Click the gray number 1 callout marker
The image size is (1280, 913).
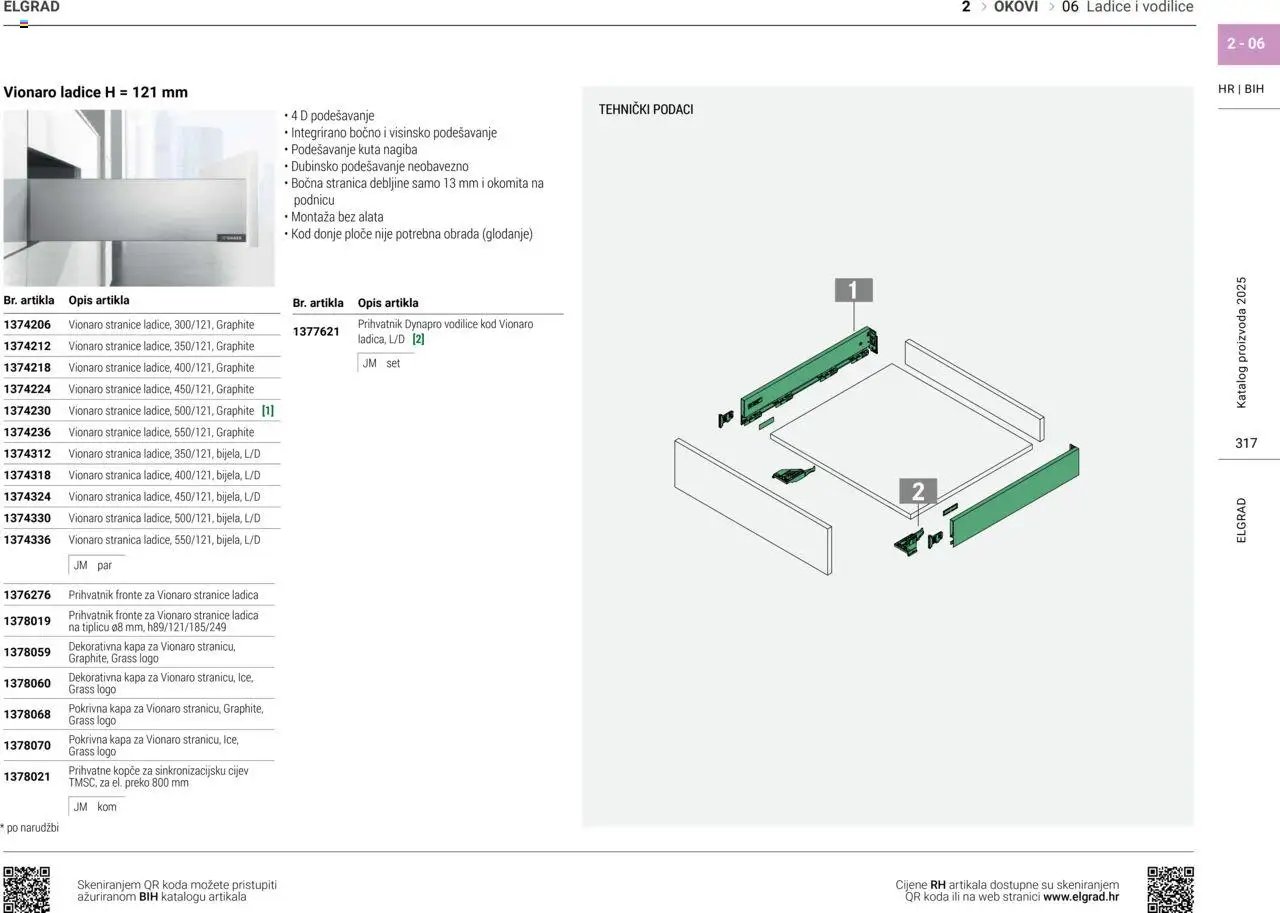pyautogui.click(x=853, y=290)
